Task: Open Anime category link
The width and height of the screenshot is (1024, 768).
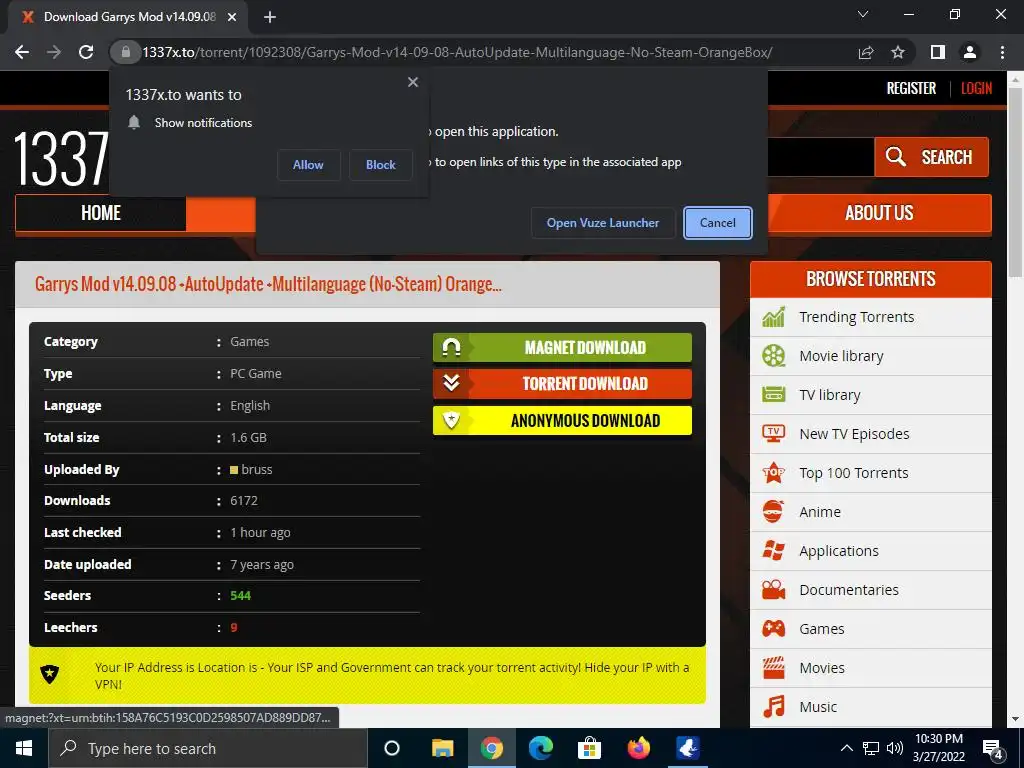Action: (x=820, y=512)
